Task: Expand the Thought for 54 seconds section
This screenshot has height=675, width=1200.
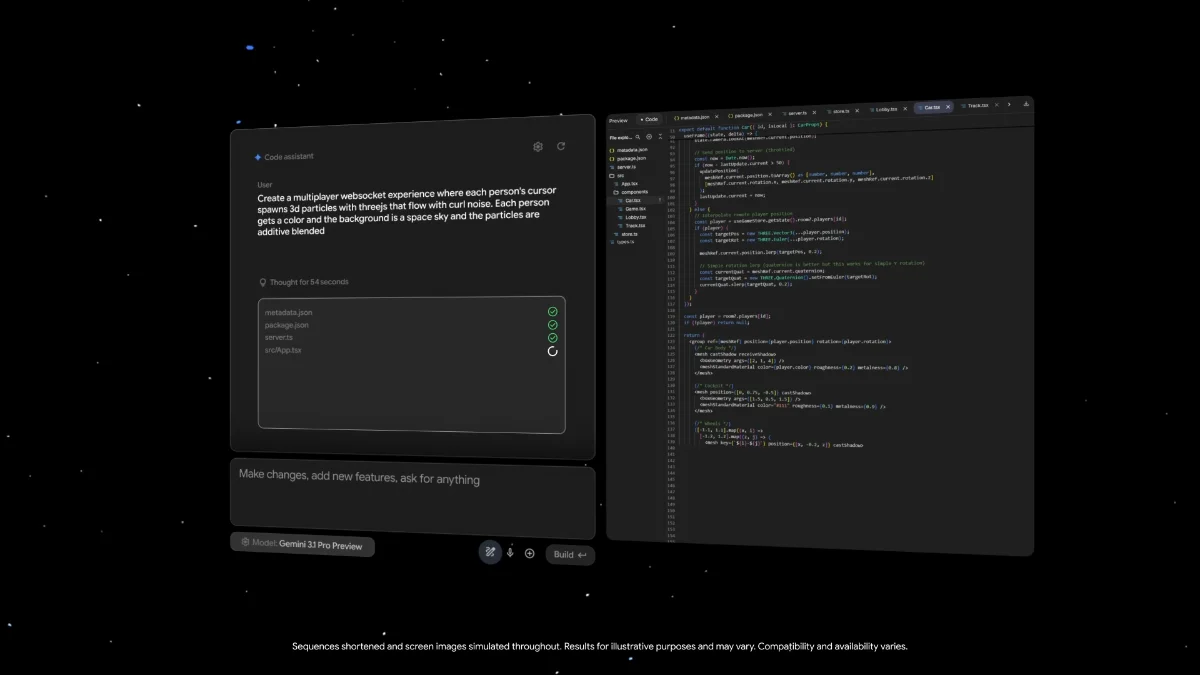Action: point(304,282)
